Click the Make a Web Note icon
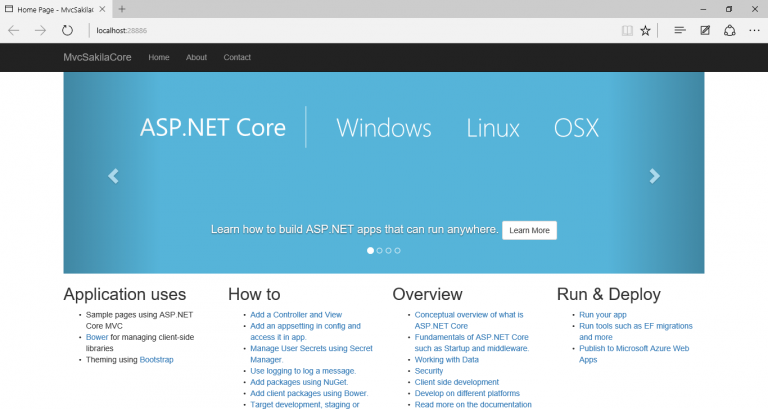The image size is (768, 409). 705,30
